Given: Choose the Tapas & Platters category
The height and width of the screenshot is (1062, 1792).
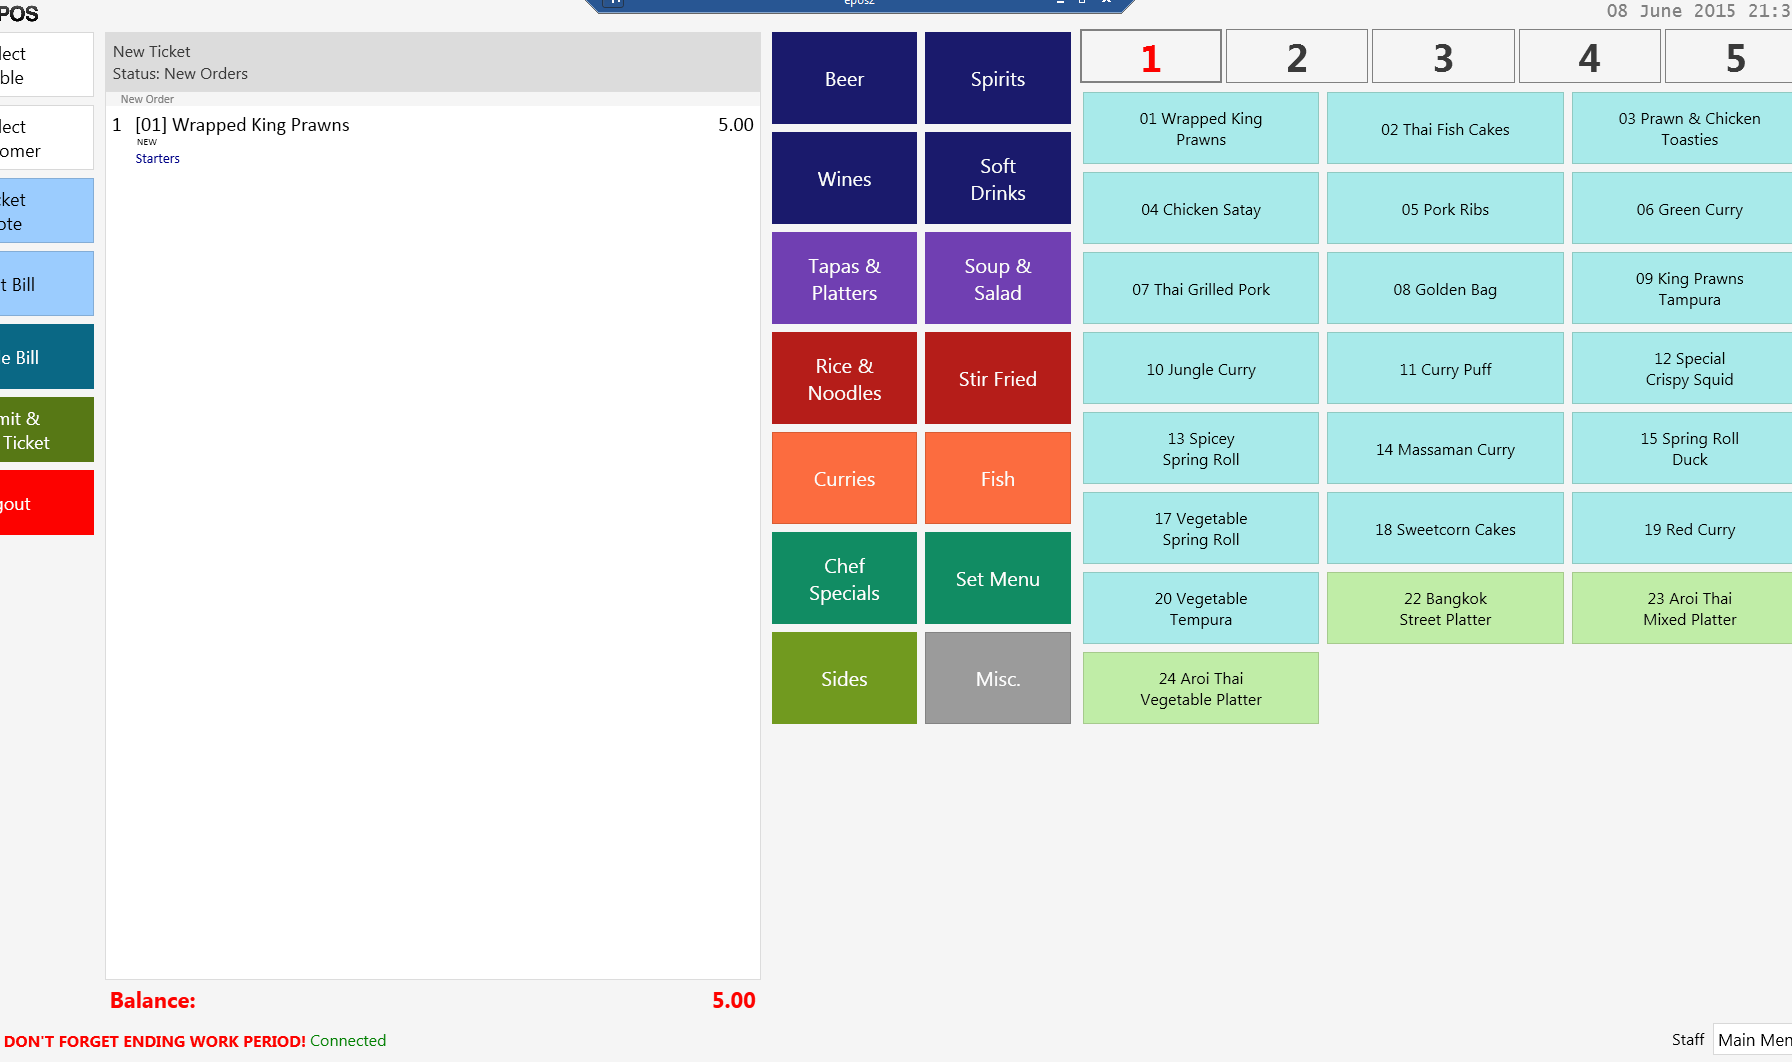Looking at the screenshot, I should (x=844, y=279).
